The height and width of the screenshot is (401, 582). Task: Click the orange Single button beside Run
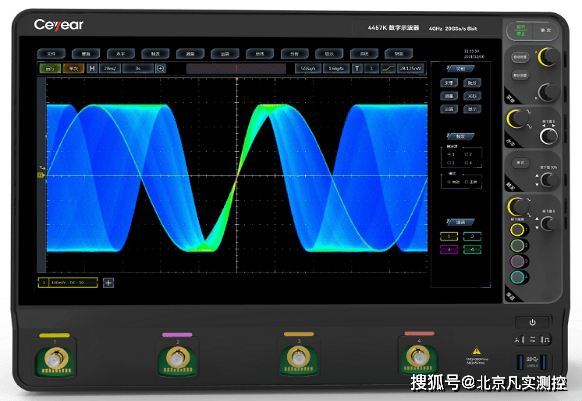pos(73,68)
